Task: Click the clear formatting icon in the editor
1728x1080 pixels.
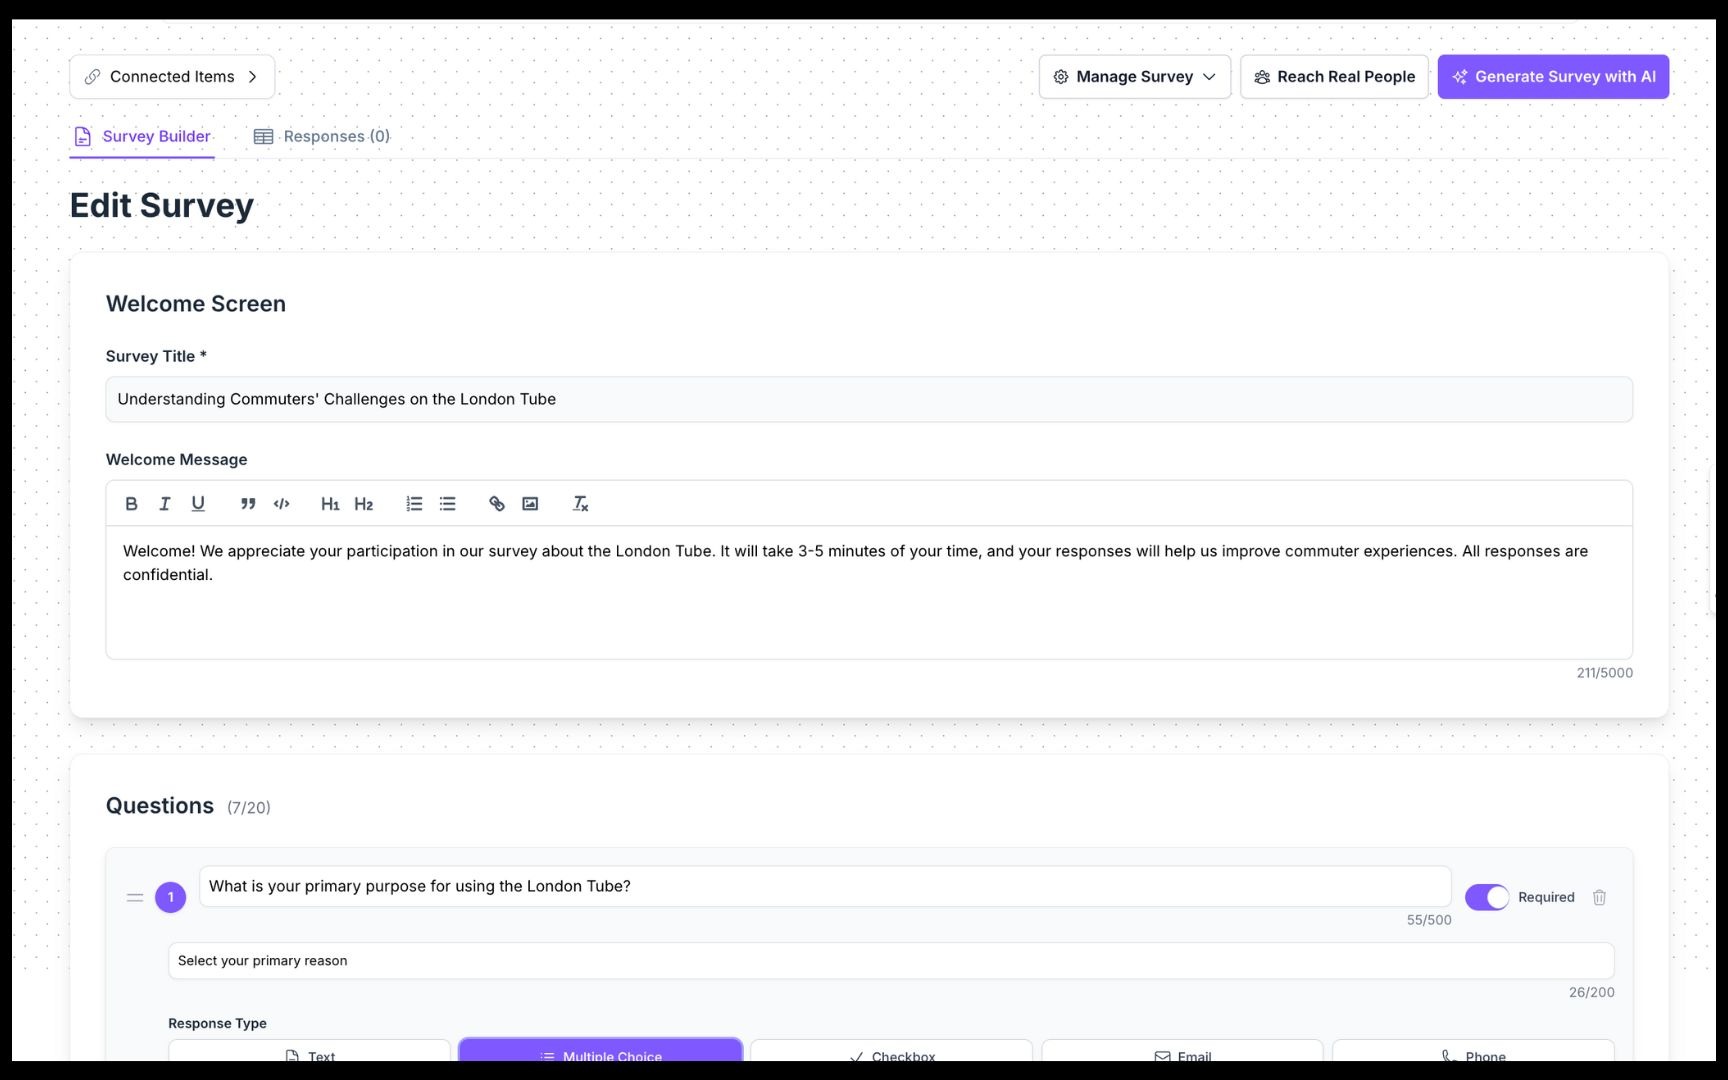Action: tap(580, 503)
